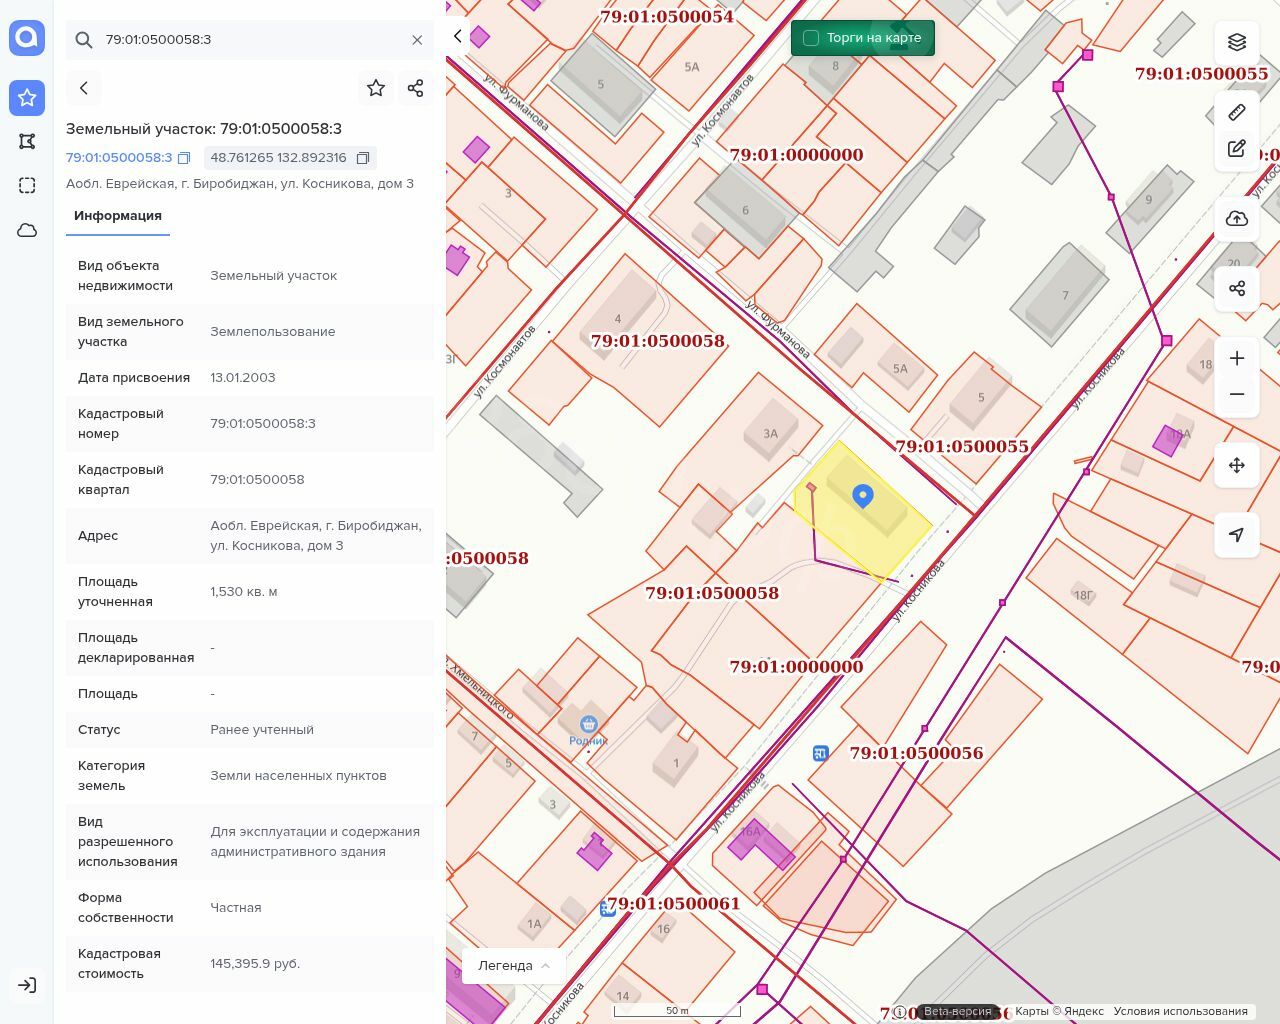Add this parcel to favorites
Screen dimensions: 1280x1024
[376, 88]
